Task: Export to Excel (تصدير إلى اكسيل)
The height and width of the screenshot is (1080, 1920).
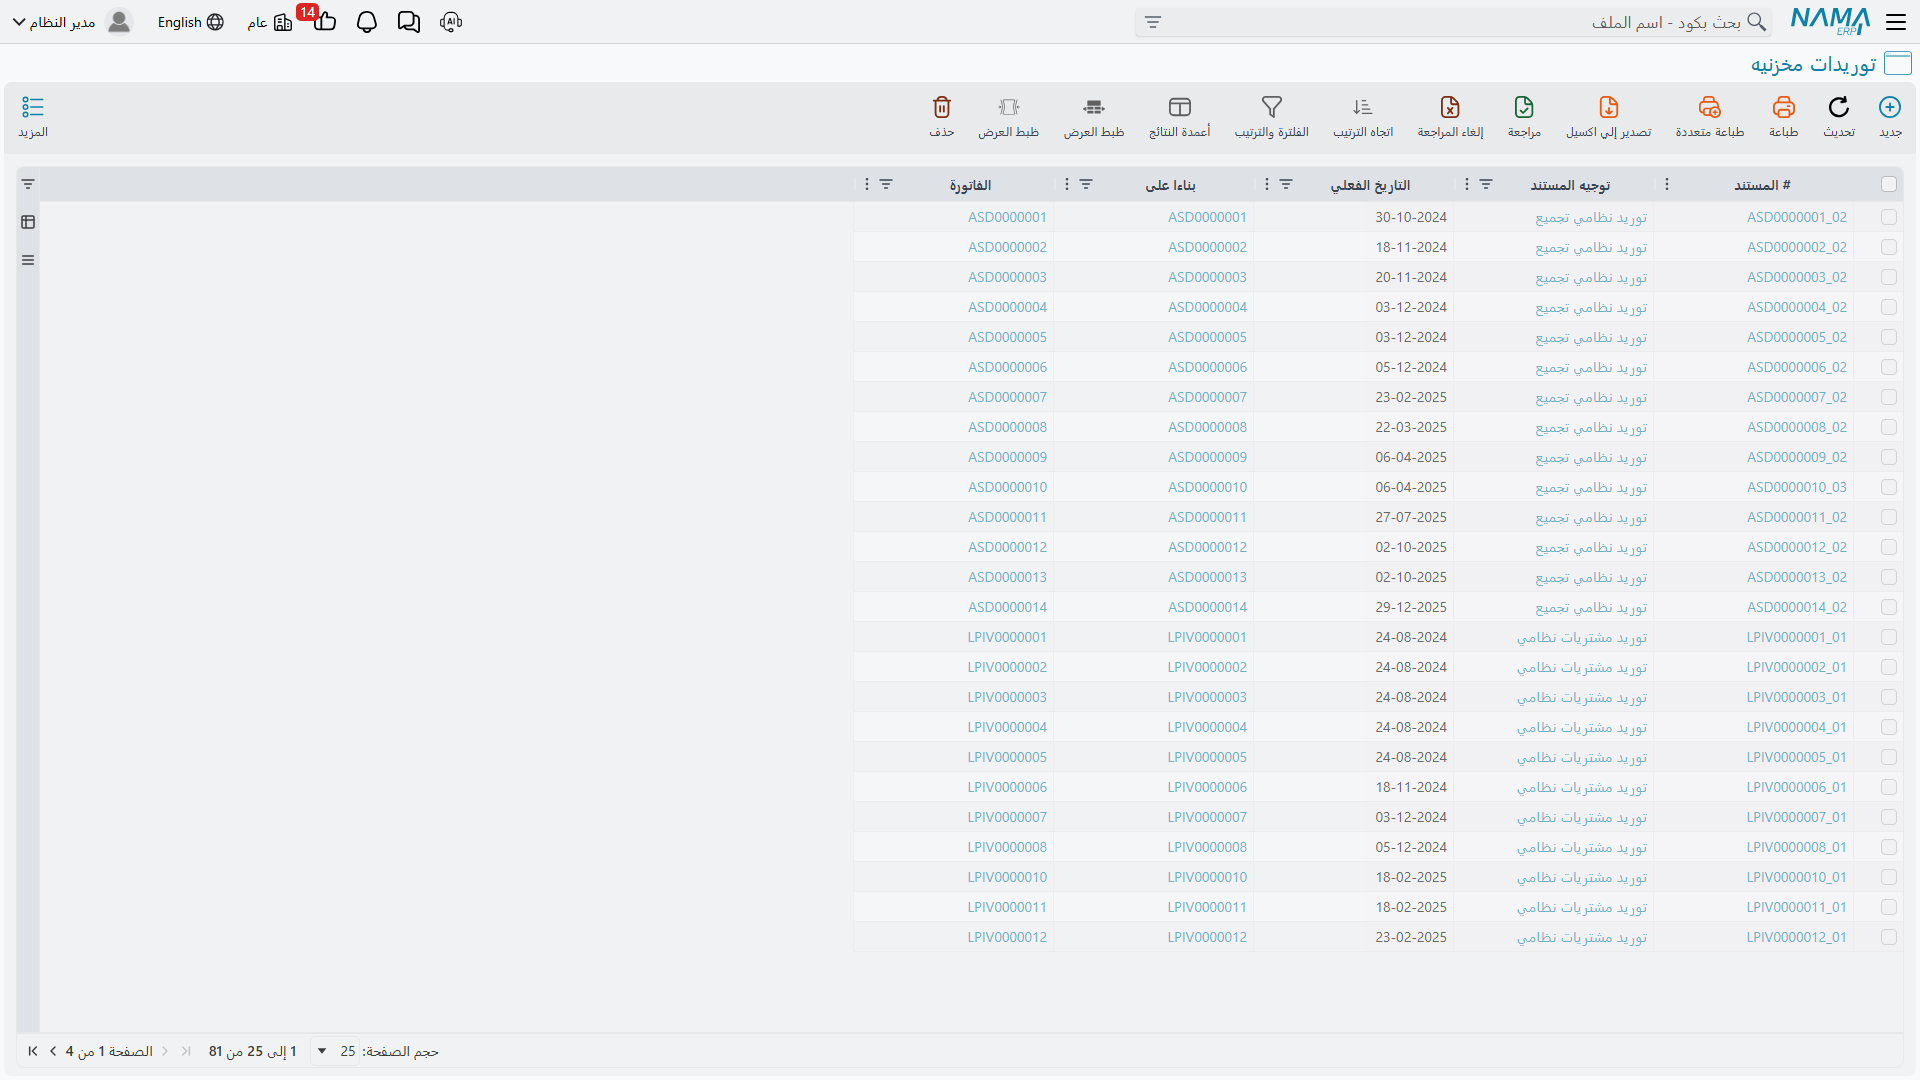Action: coord(1609,107)
